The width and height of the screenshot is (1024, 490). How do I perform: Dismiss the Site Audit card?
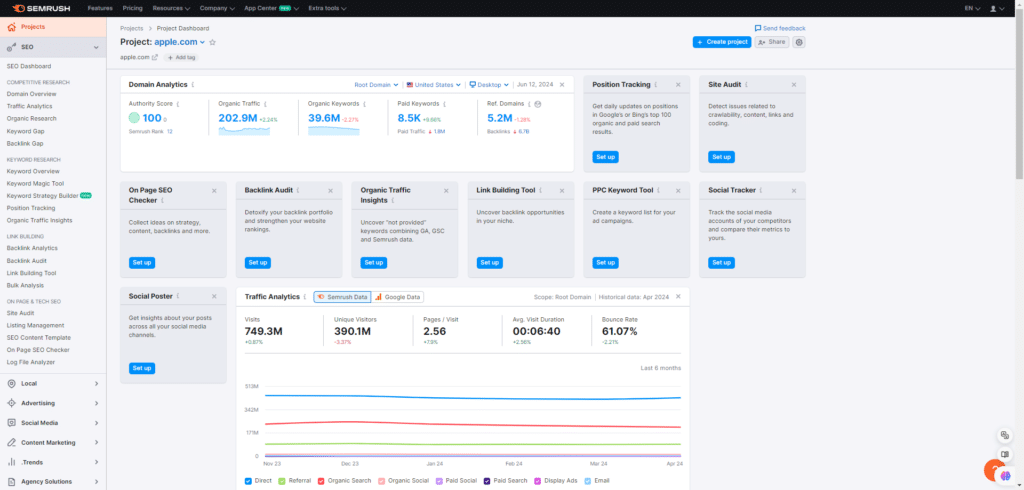(x=794, y=85)
